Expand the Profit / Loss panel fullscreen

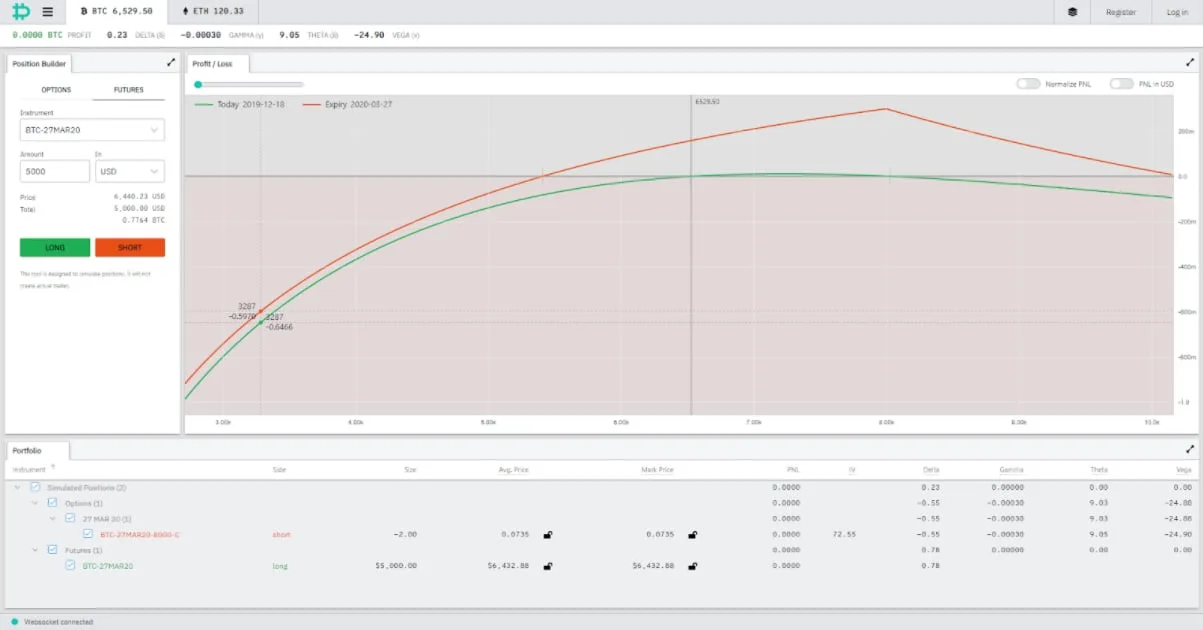click(1189, 62)
